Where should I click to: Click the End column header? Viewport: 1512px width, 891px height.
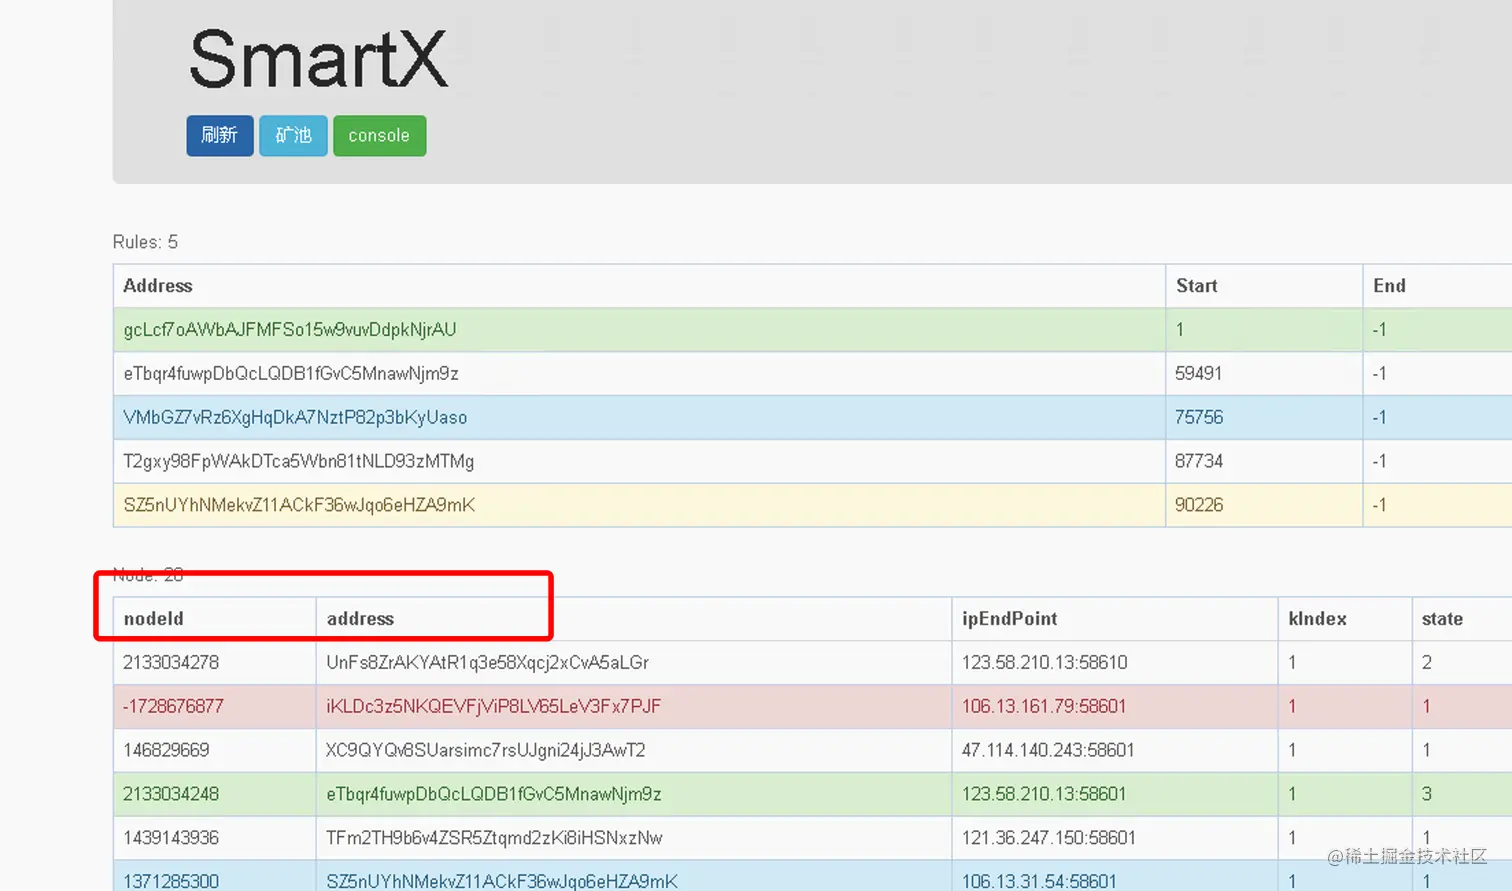click(1389, 286)
